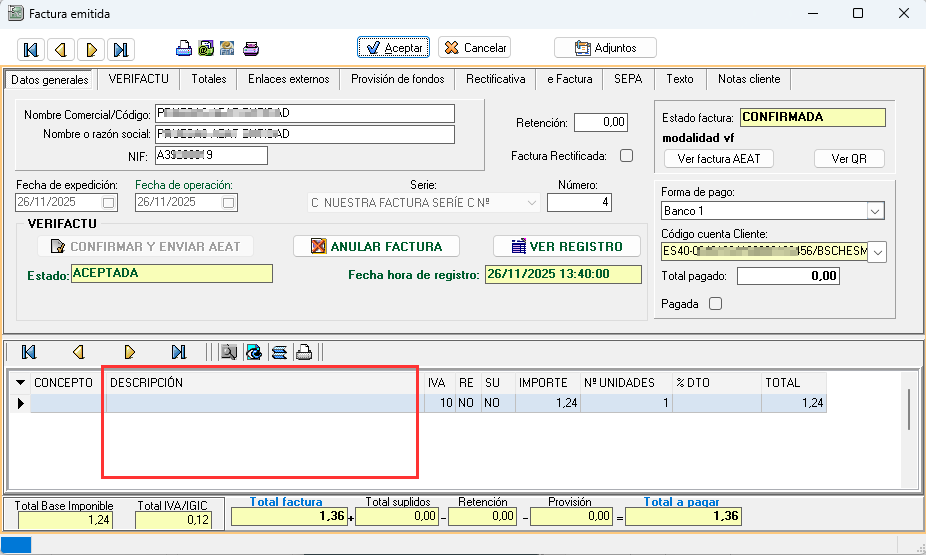Expand the Código cuenta Cliente dropdown
Screen dimensions: 926x555
tap(878, 252)
